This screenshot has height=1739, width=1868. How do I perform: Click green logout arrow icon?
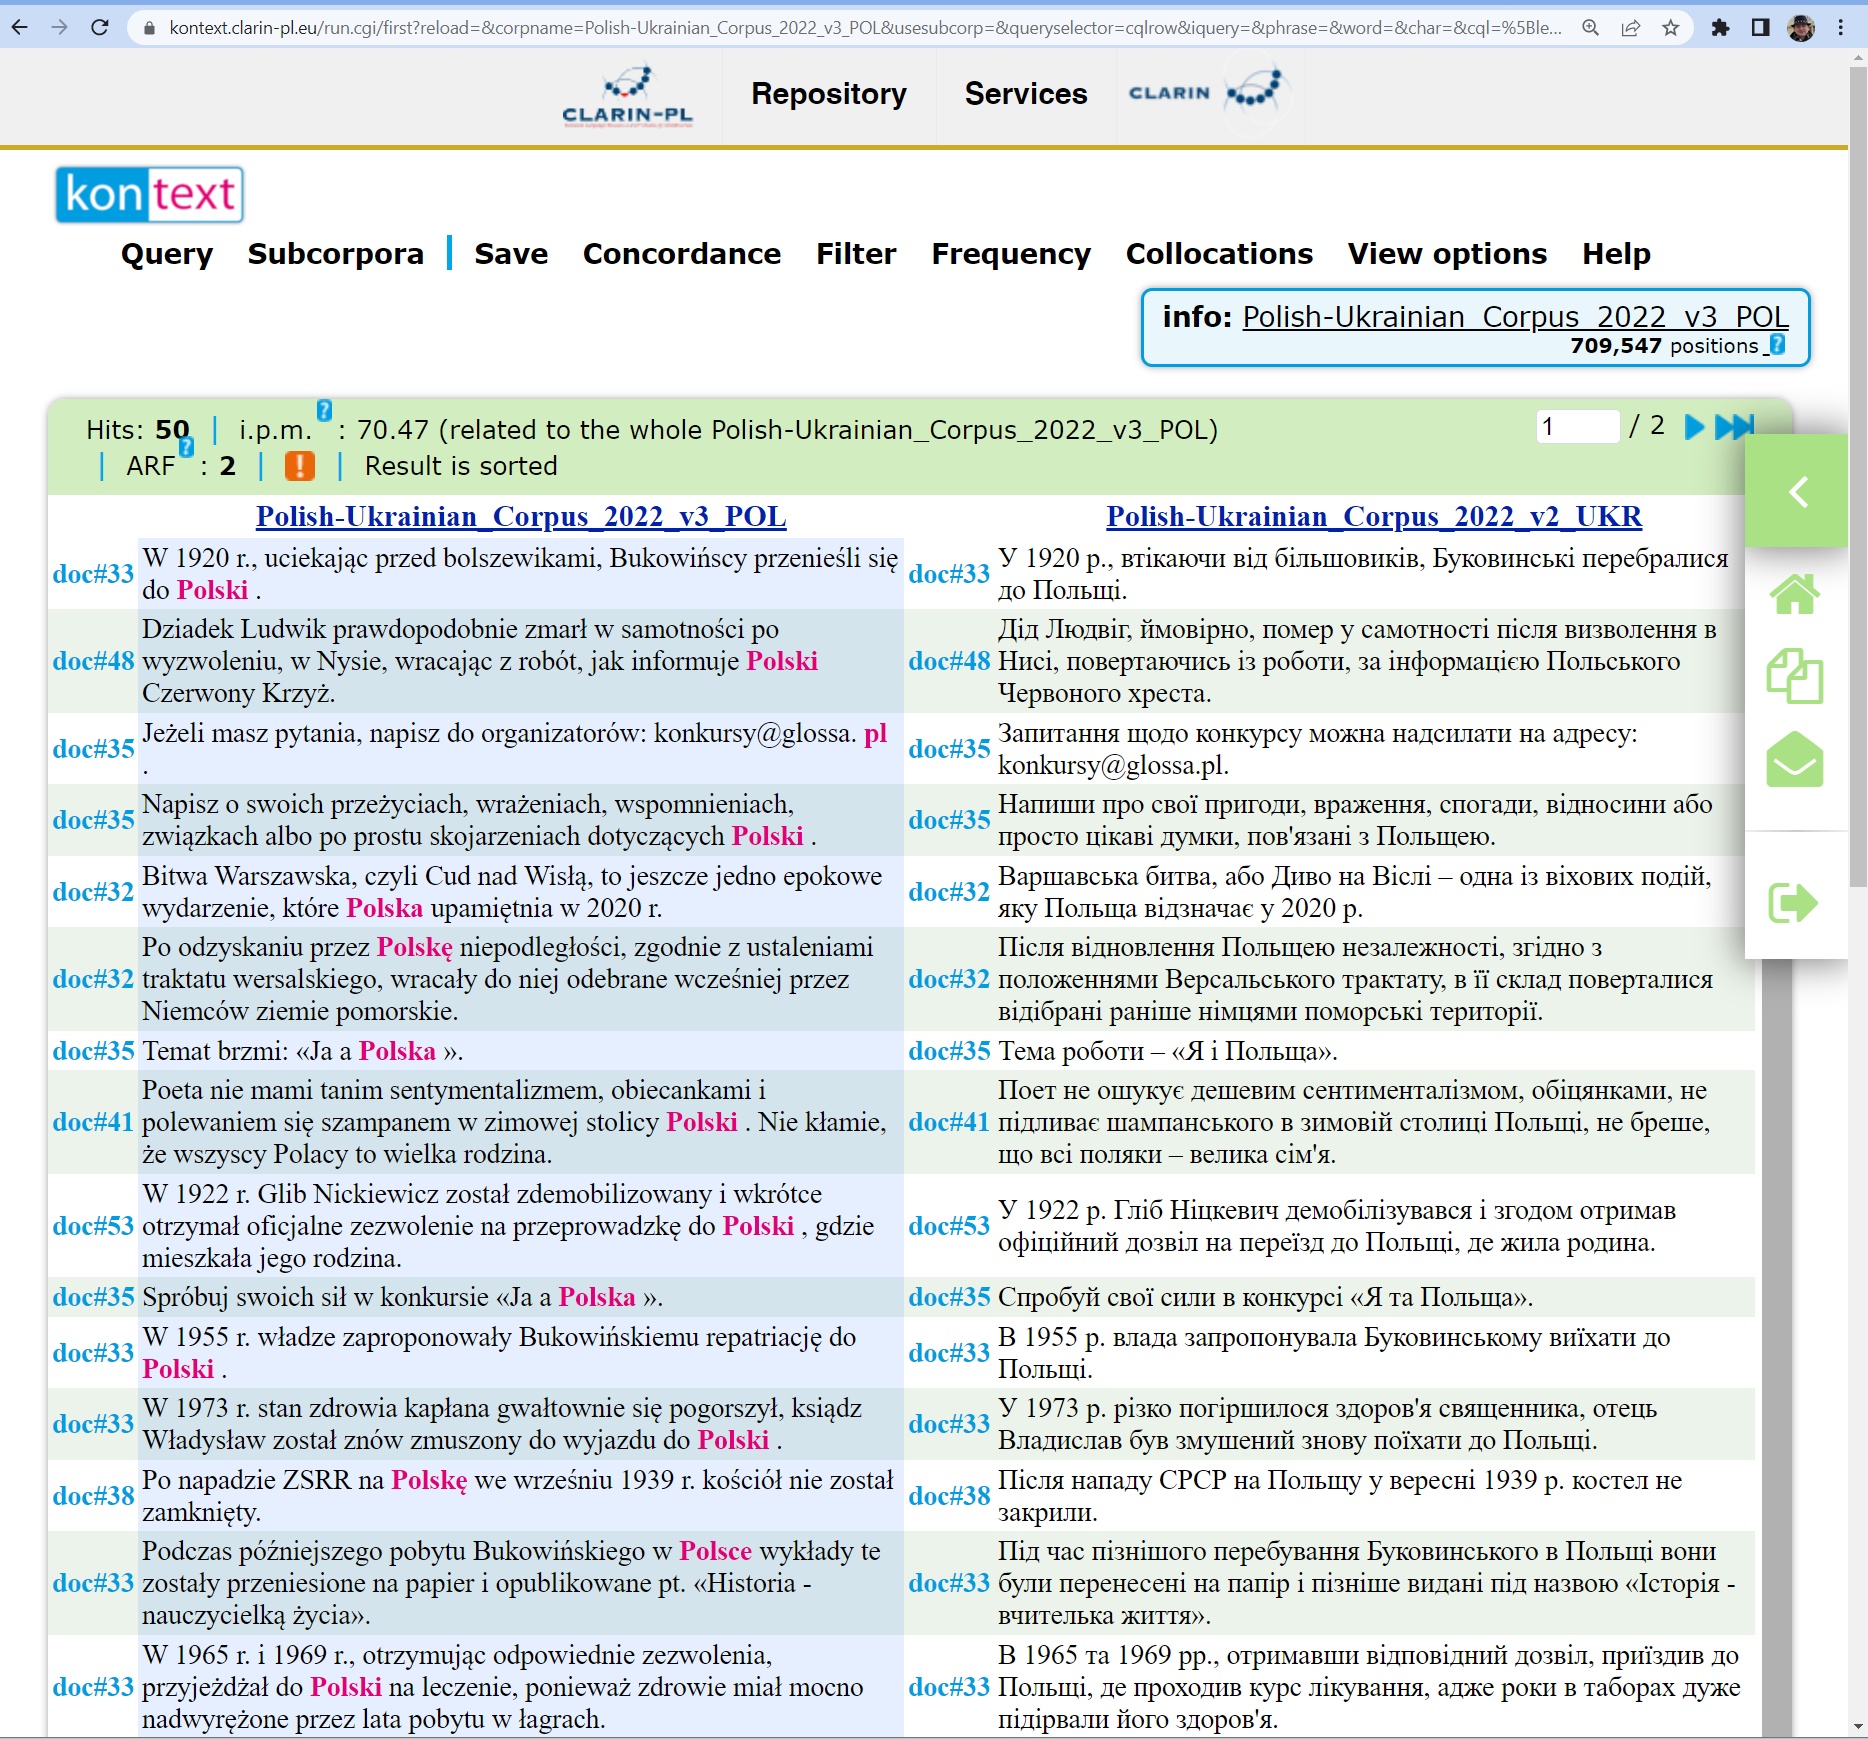coord(1793,903)
